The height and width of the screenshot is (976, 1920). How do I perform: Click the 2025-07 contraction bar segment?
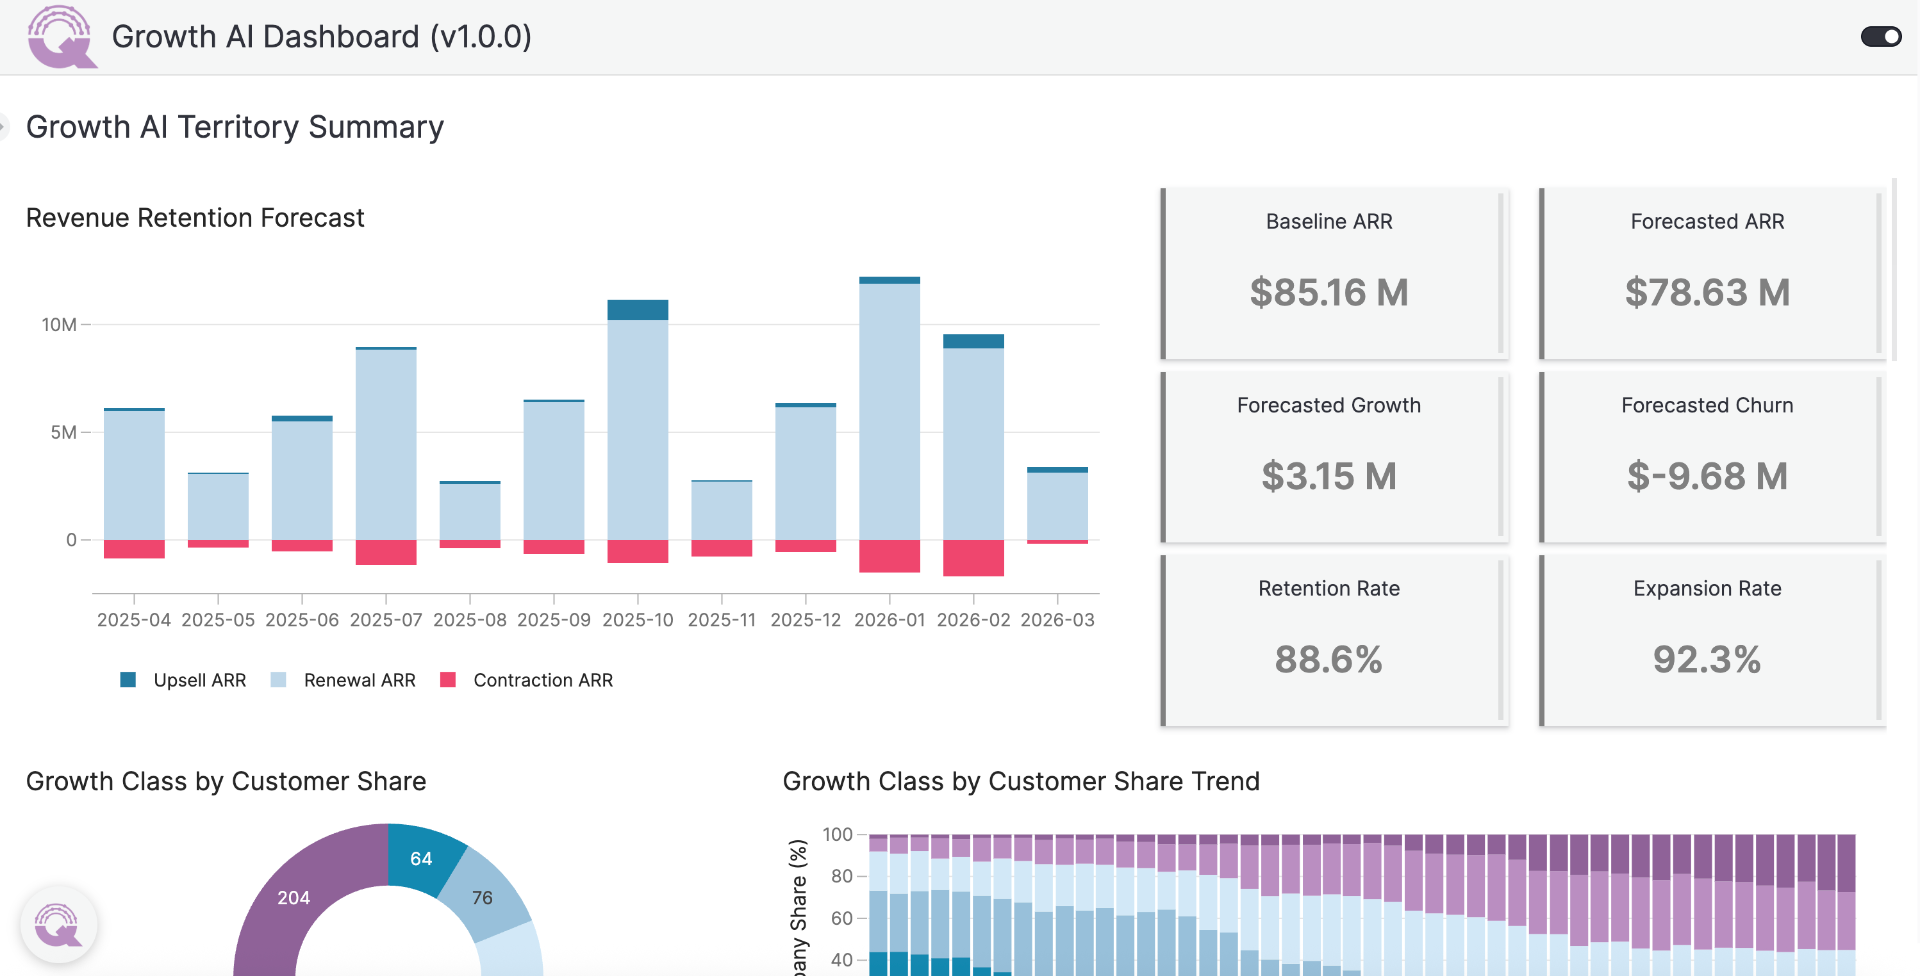click(x=386, y=552)
